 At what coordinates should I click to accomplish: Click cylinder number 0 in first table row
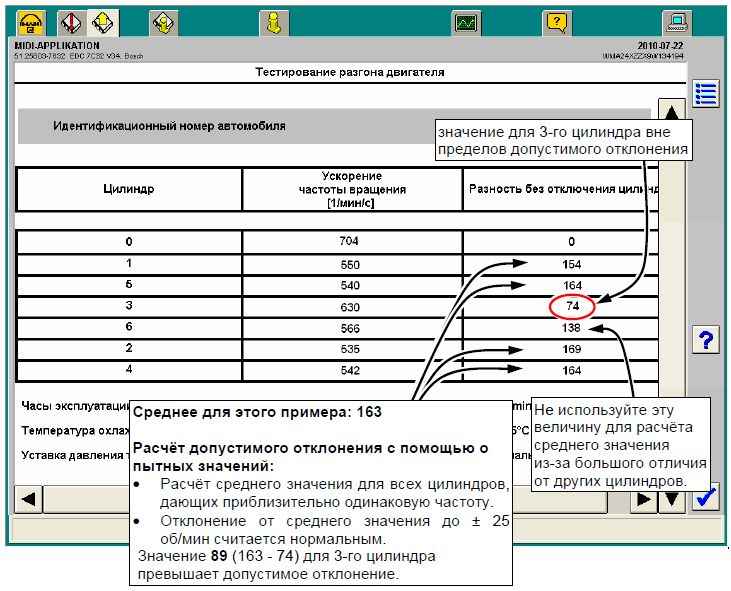[129, 242]
